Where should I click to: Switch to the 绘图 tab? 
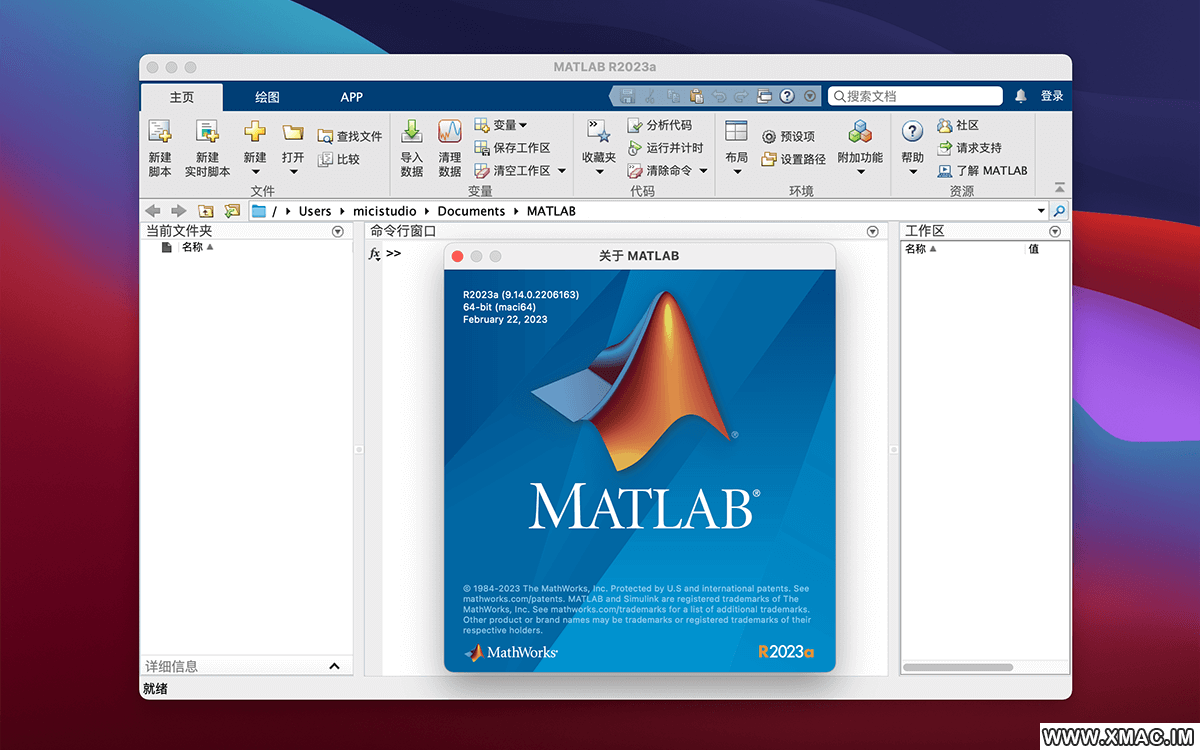267,97
